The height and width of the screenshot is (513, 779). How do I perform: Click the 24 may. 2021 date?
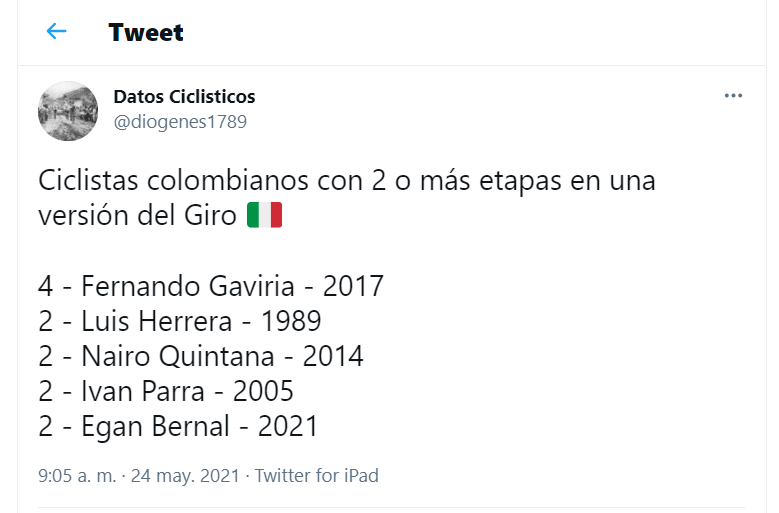pyautogui.click(x=185, y=475)
